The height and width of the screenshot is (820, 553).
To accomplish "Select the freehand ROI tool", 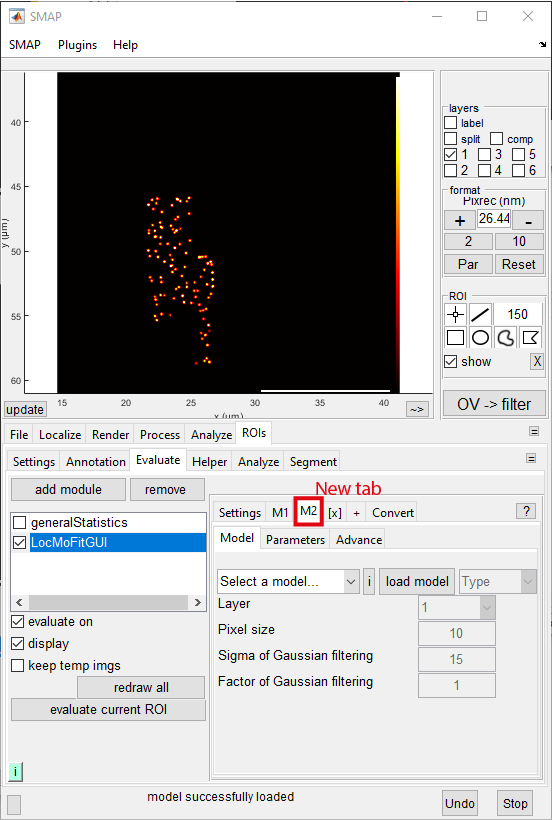I will [x=505, y=338].
